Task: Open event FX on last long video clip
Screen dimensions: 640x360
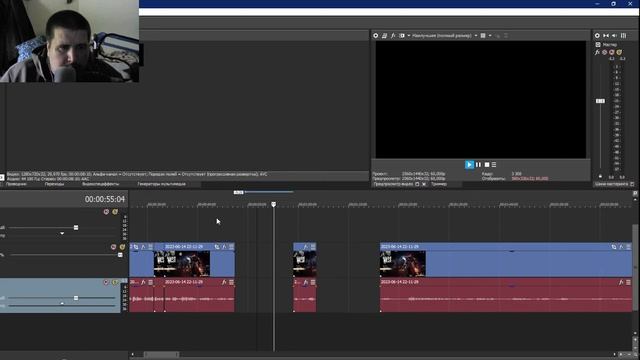Action: coord(621,247)
